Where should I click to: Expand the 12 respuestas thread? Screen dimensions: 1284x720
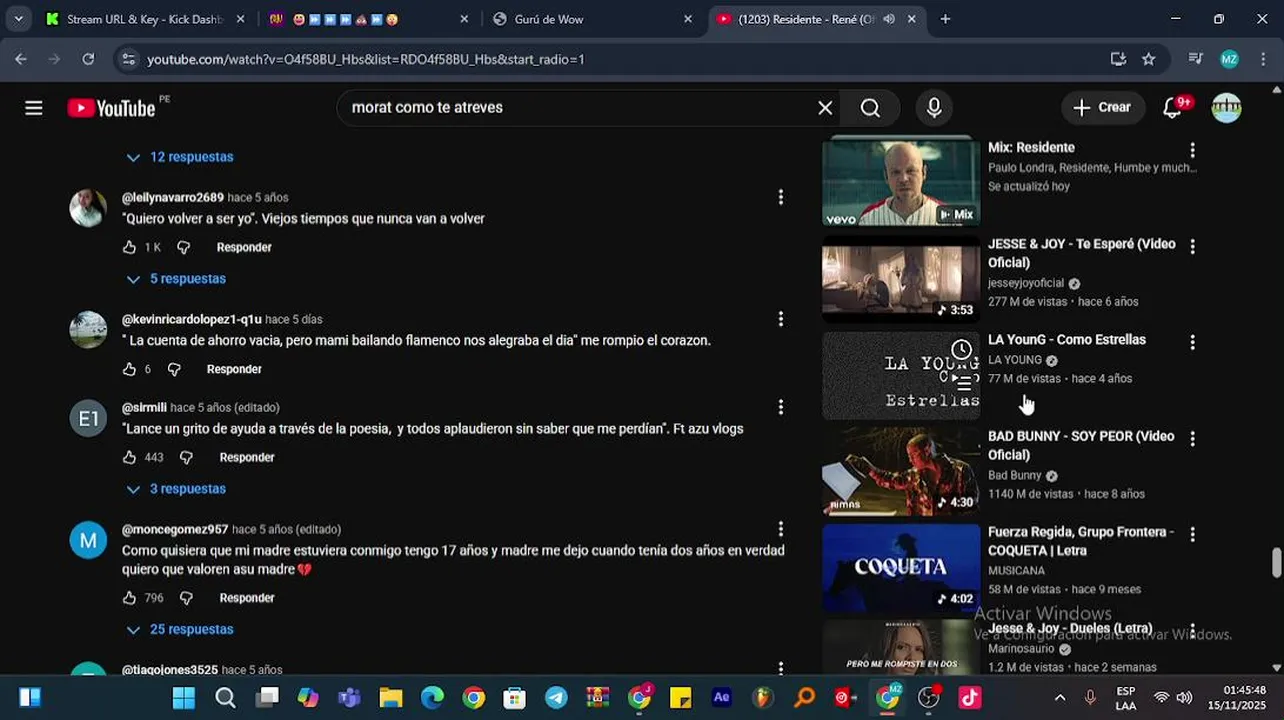click(x=180, y=157)
